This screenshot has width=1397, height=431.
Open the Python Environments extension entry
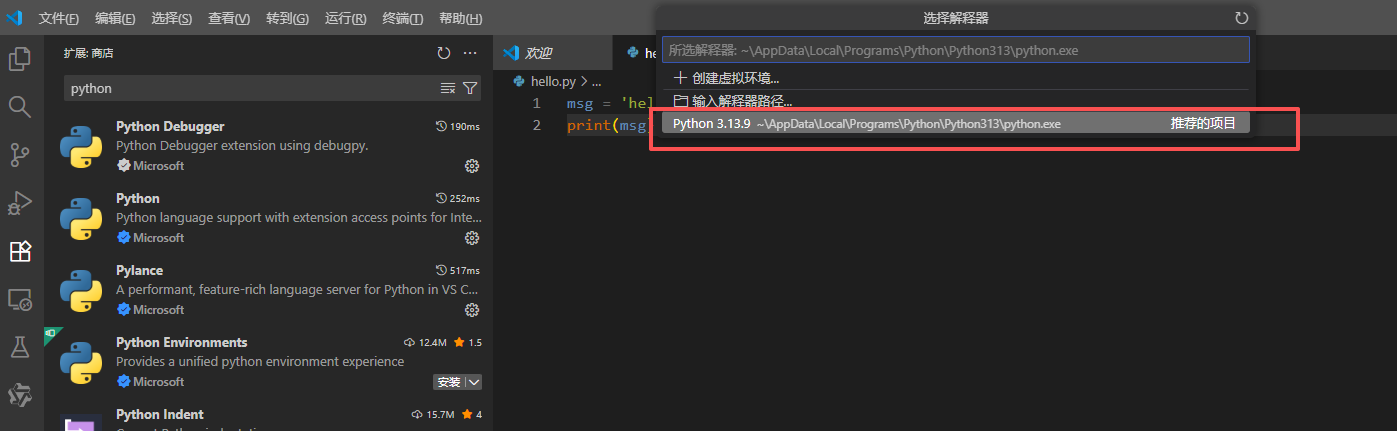point(270,362)
